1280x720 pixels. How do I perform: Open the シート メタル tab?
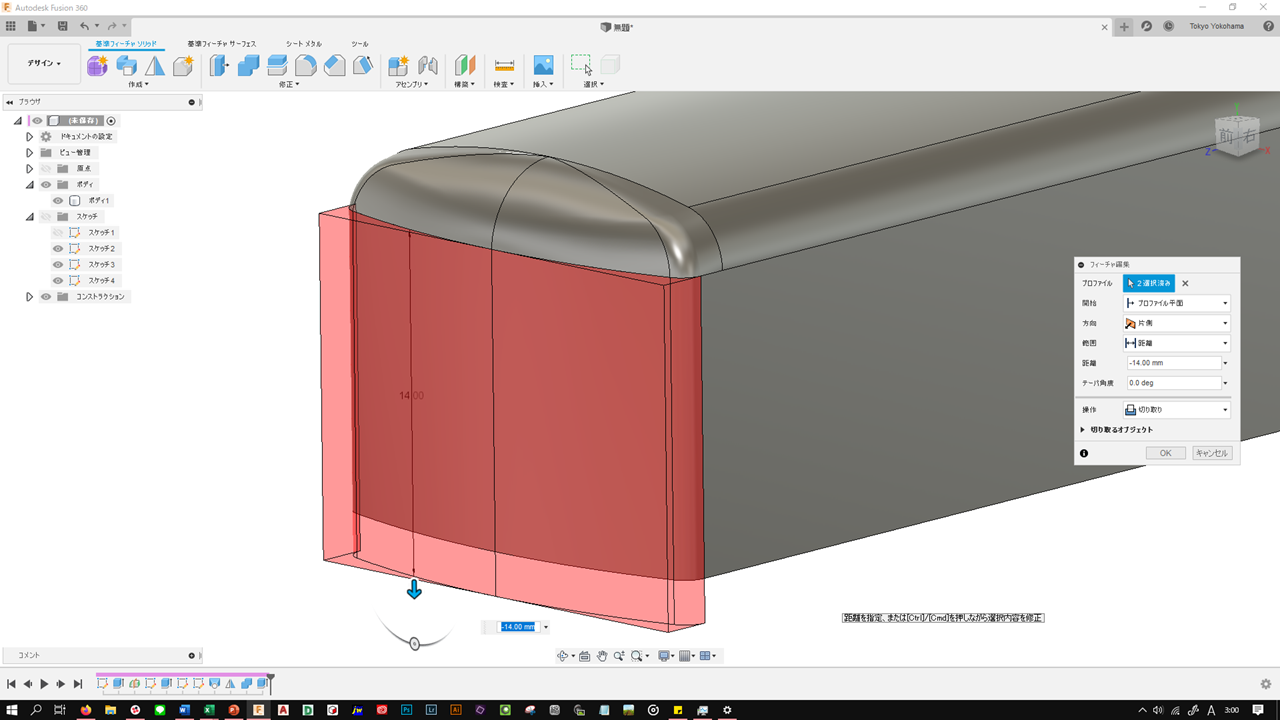coord(304,44)
